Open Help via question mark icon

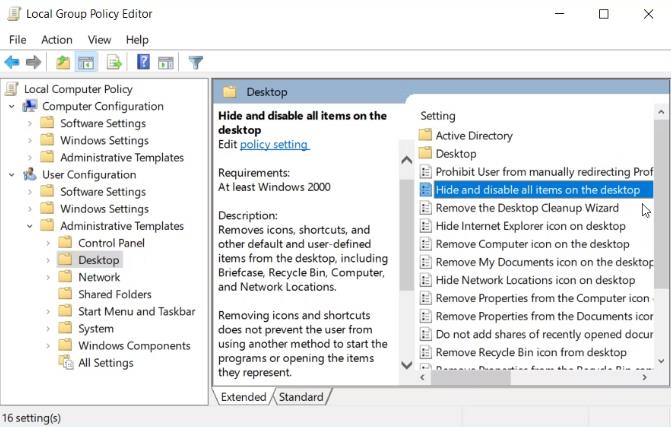point(143,62)
